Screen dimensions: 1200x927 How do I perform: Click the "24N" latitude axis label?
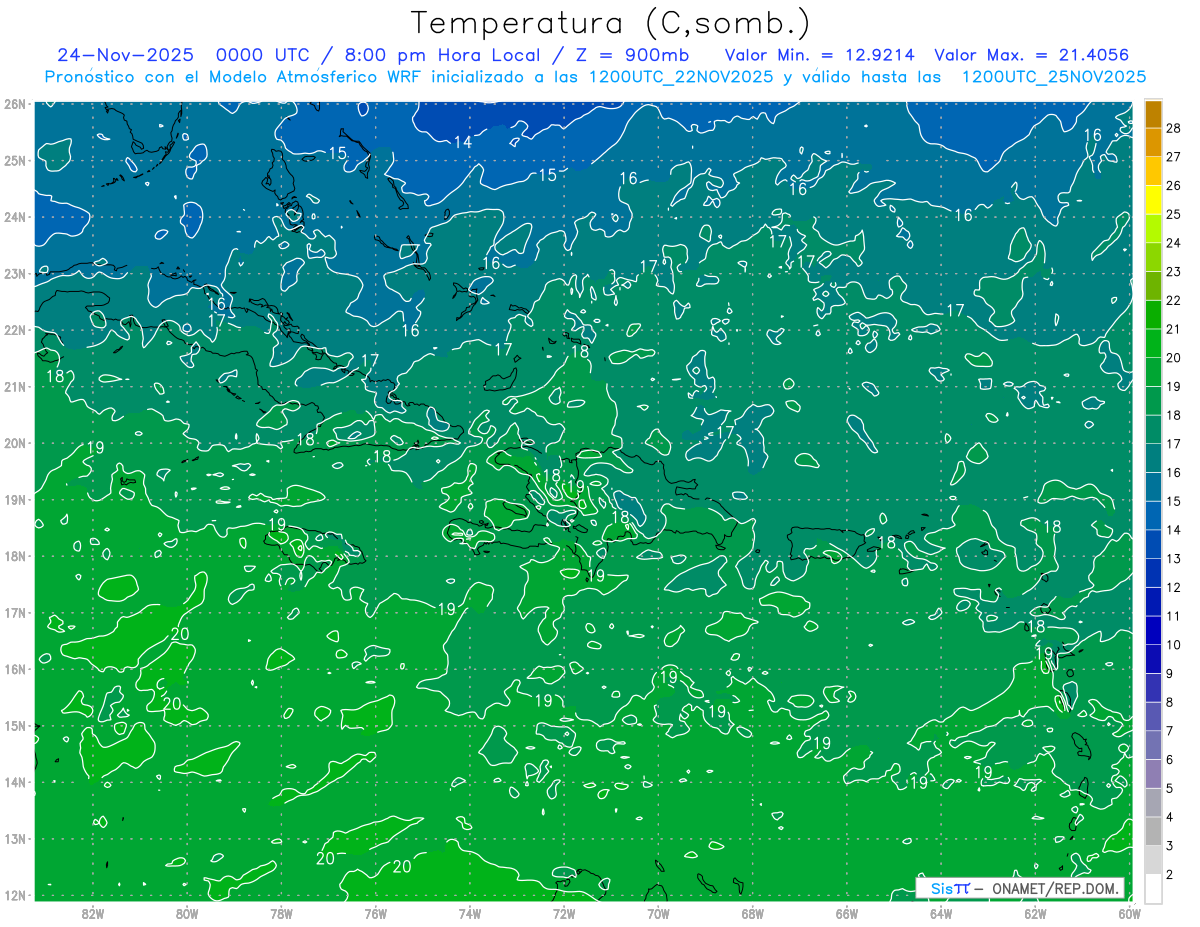tap(14, 216)
